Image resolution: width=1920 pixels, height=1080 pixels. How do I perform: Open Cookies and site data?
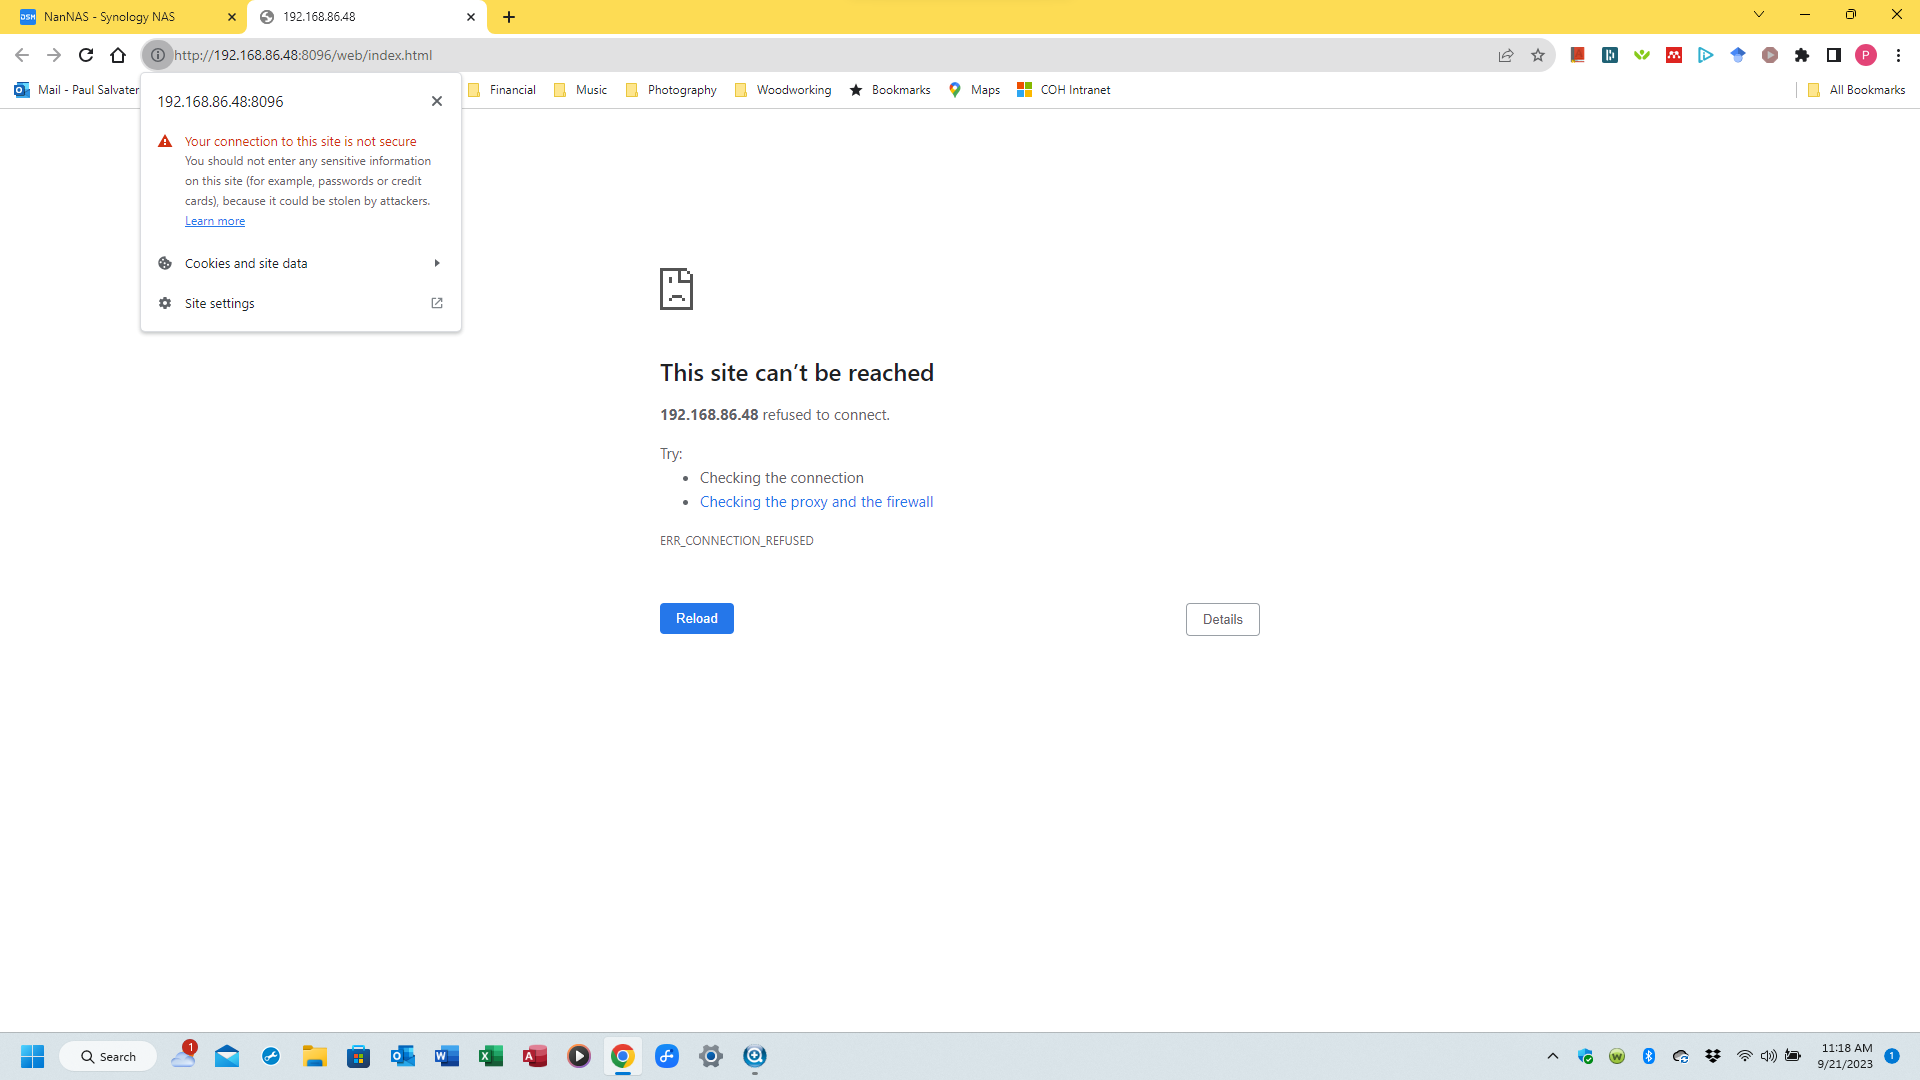pyautogui.click(x=246, y=262)
